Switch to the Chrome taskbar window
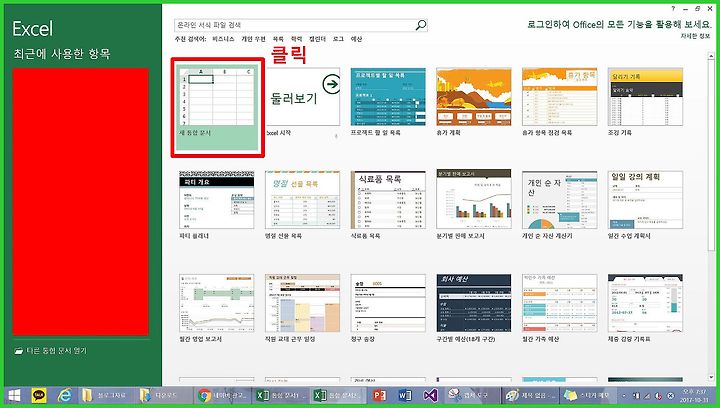 tap(223, 395)
